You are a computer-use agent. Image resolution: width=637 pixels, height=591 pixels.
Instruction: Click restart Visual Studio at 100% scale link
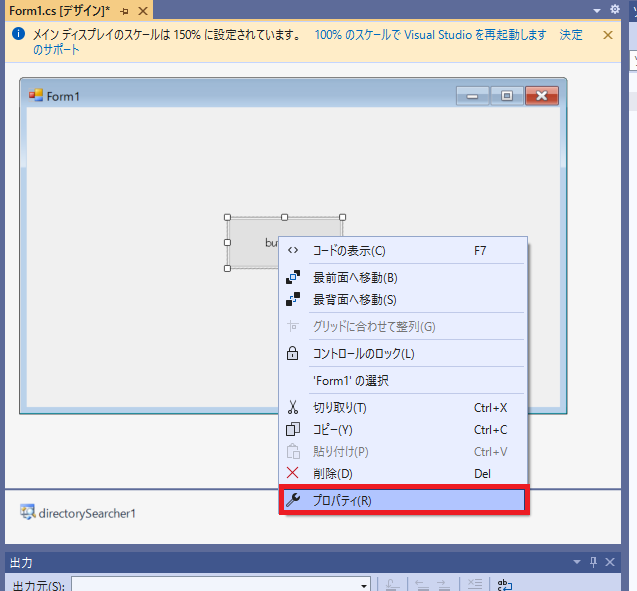click(x=430, y=35)
